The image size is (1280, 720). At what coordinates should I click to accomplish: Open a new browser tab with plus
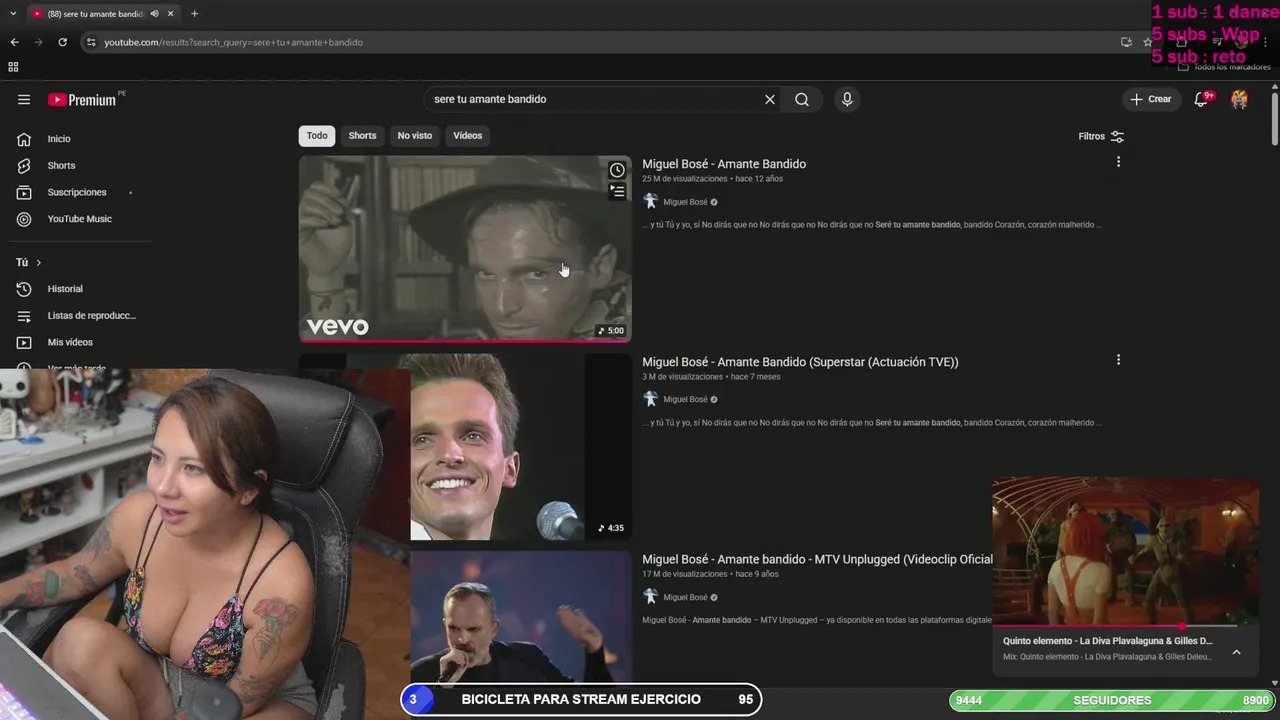click(194, 14)
